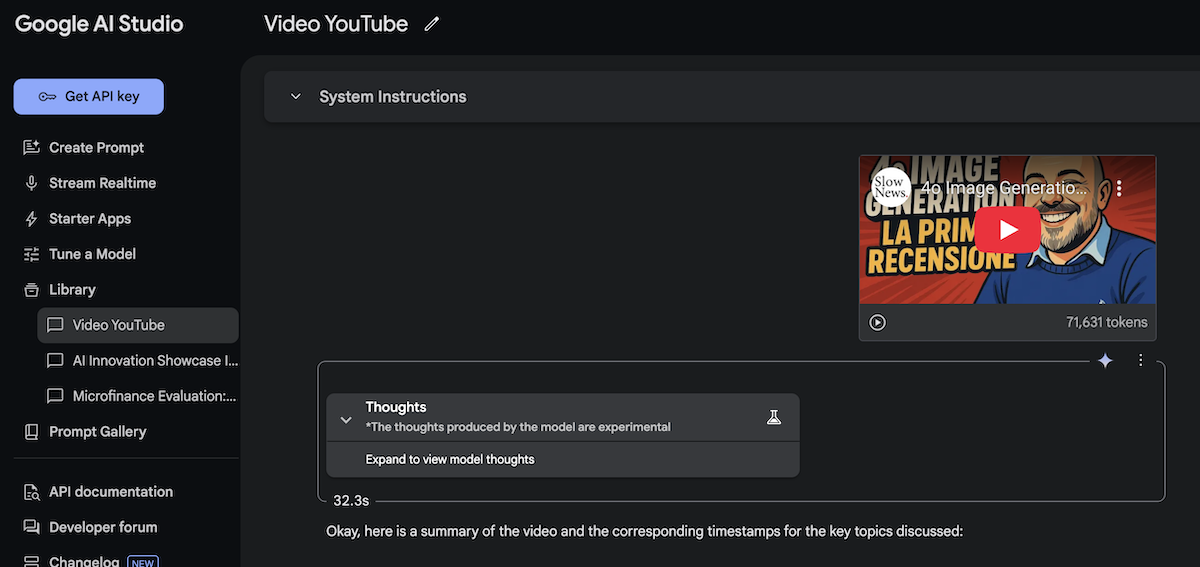This screenshot has width=1200, height=567.
Task: Open the Microfinance Evaluation library entry
Action: (138, 396)
